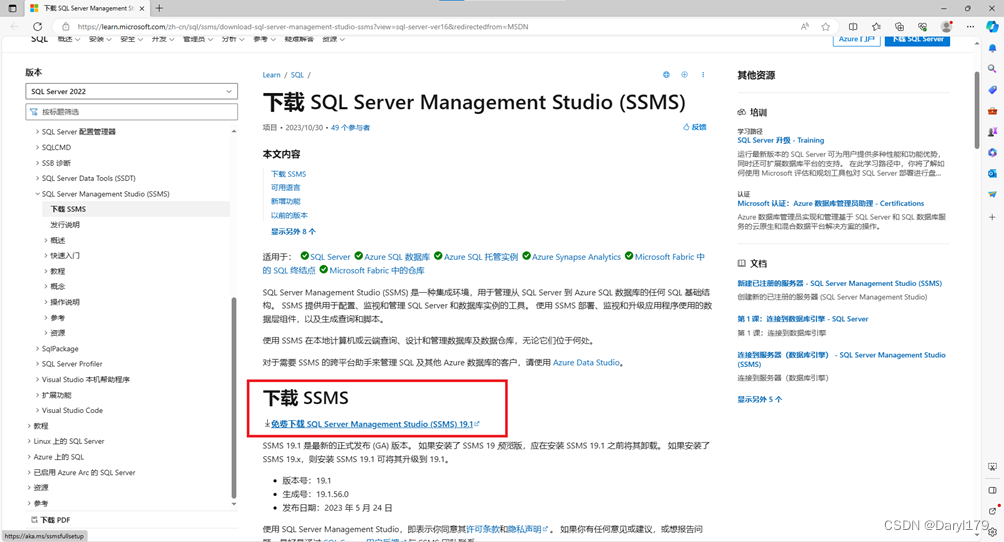Open the tab actions menu icon
The image size is (1004, 542).
(12, 8)
